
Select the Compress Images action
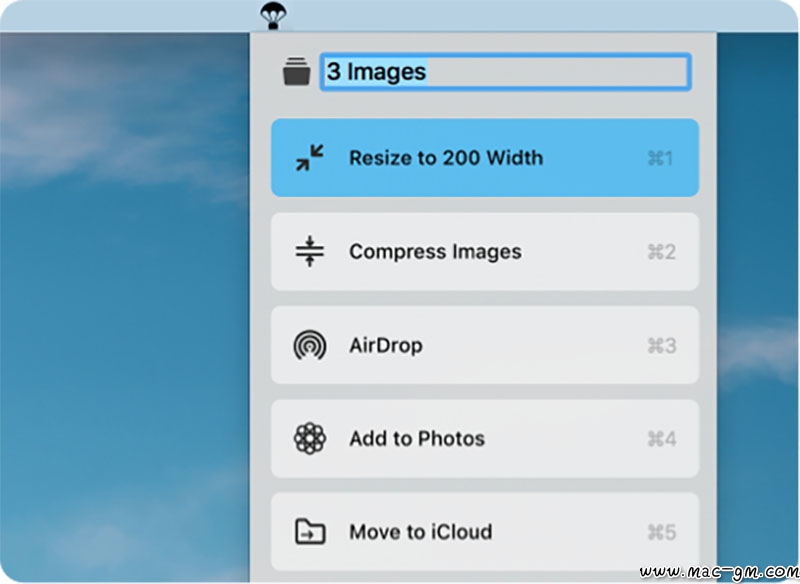coord(485,251)
